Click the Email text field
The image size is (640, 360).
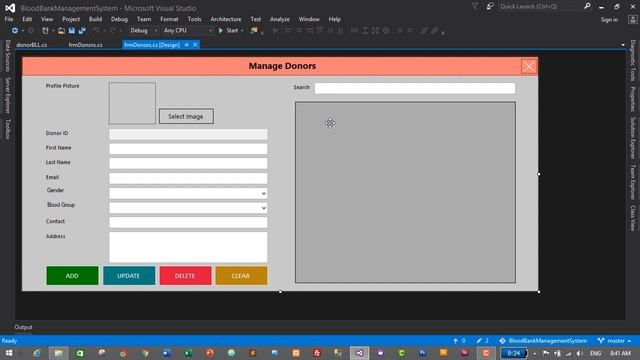coord(188,178)
